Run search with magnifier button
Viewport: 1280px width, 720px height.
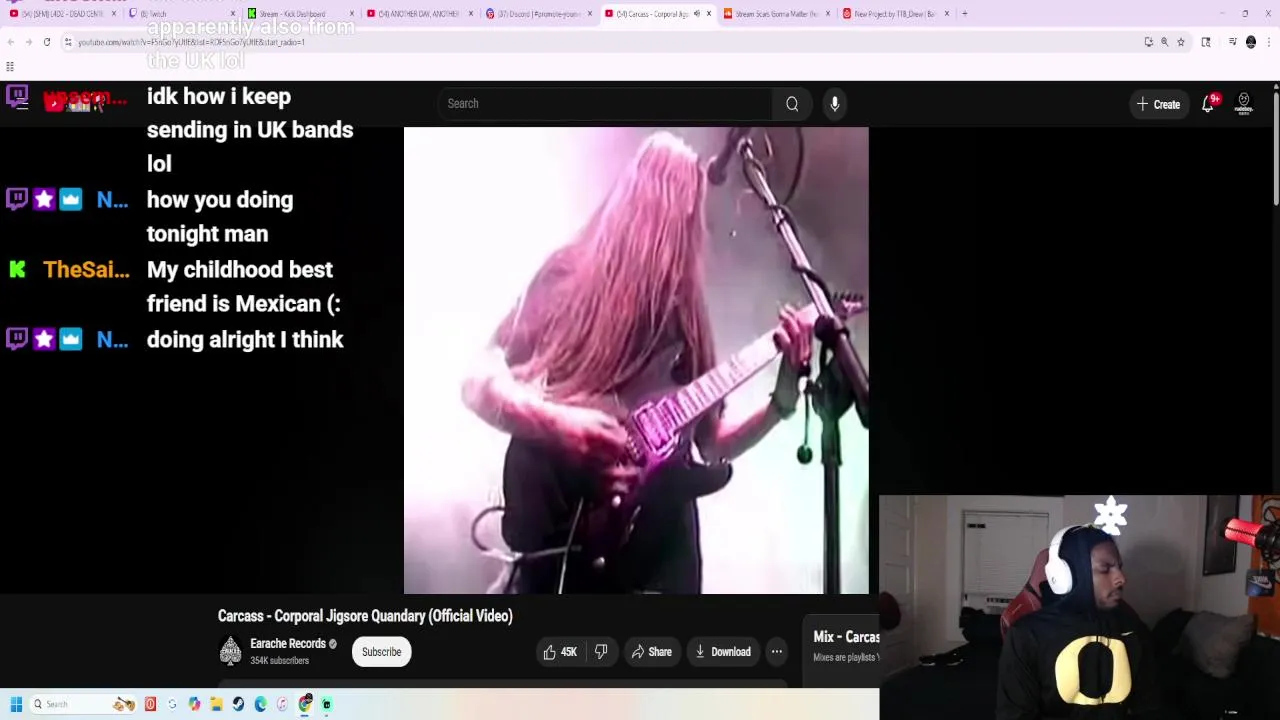pos(792,104)
